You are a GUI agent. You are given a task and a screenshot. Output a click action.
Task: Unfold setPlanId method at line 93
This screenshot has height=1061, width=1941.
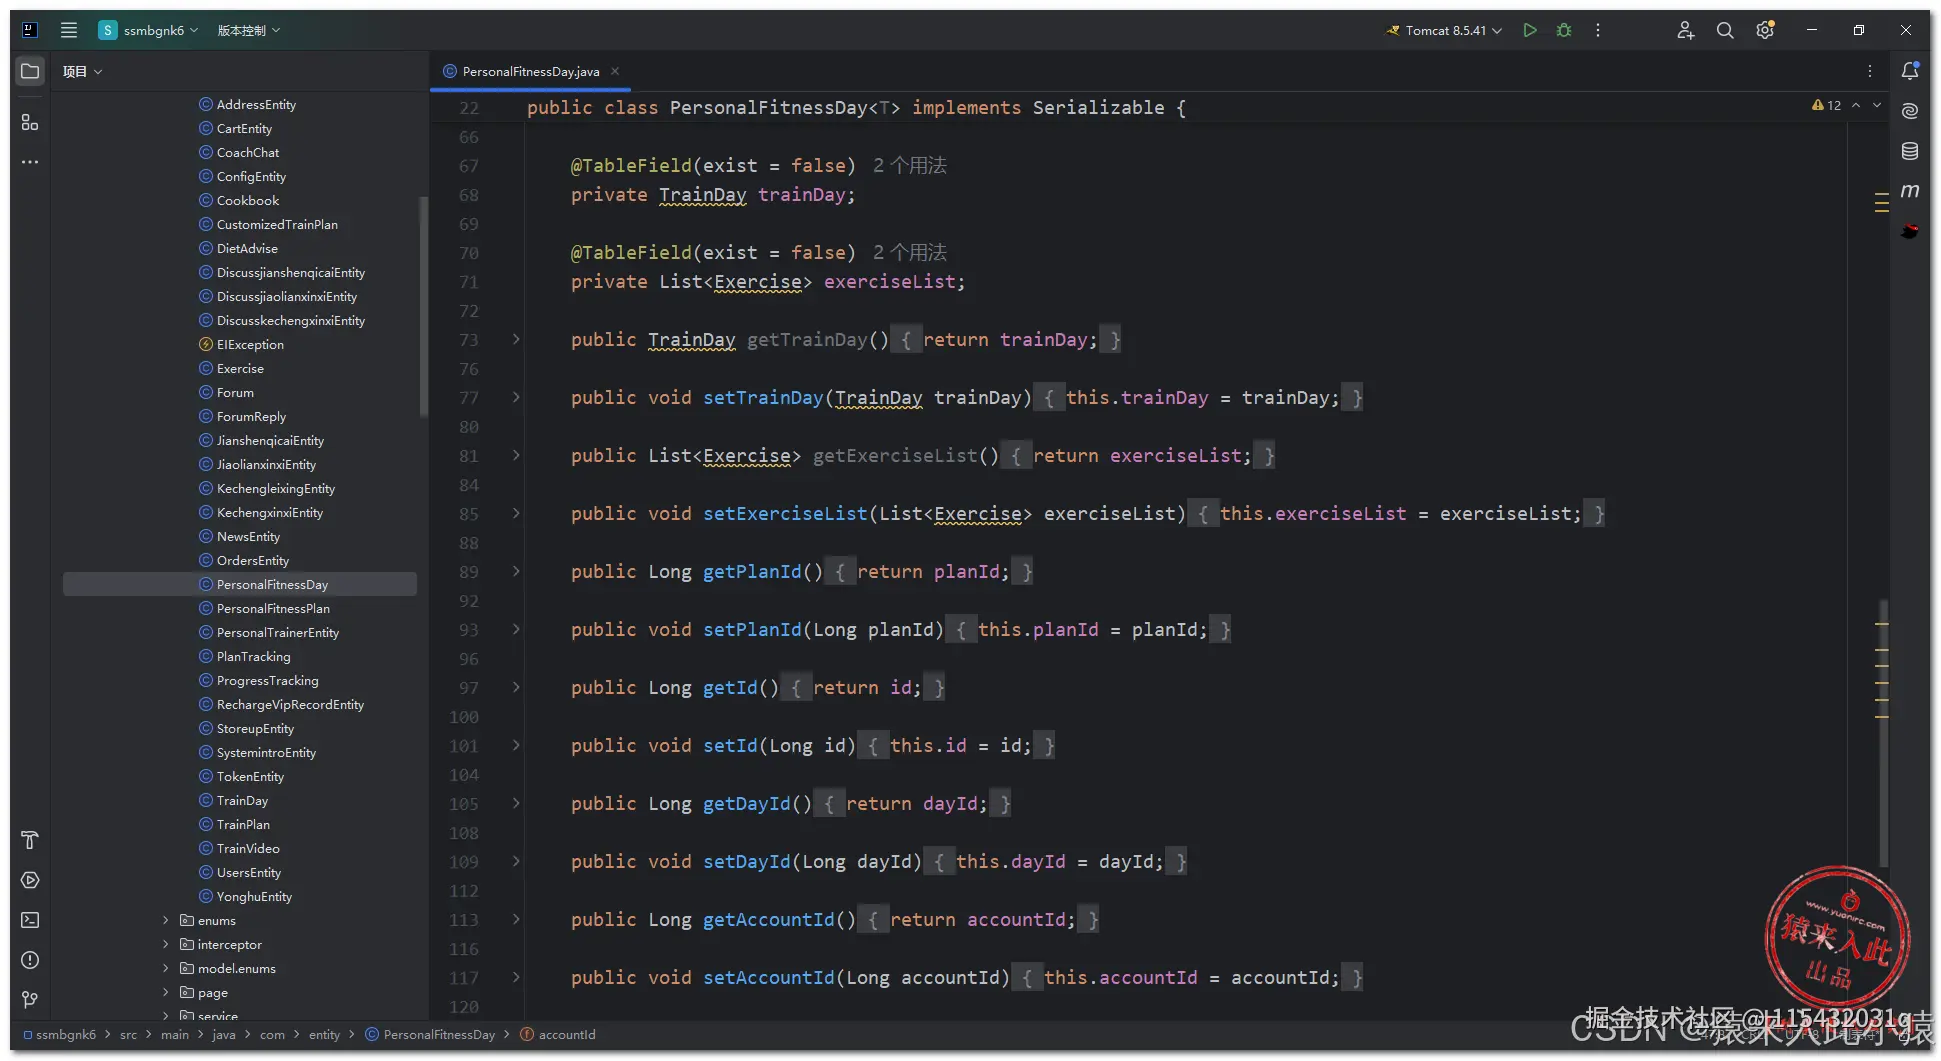tap(516, 629)
